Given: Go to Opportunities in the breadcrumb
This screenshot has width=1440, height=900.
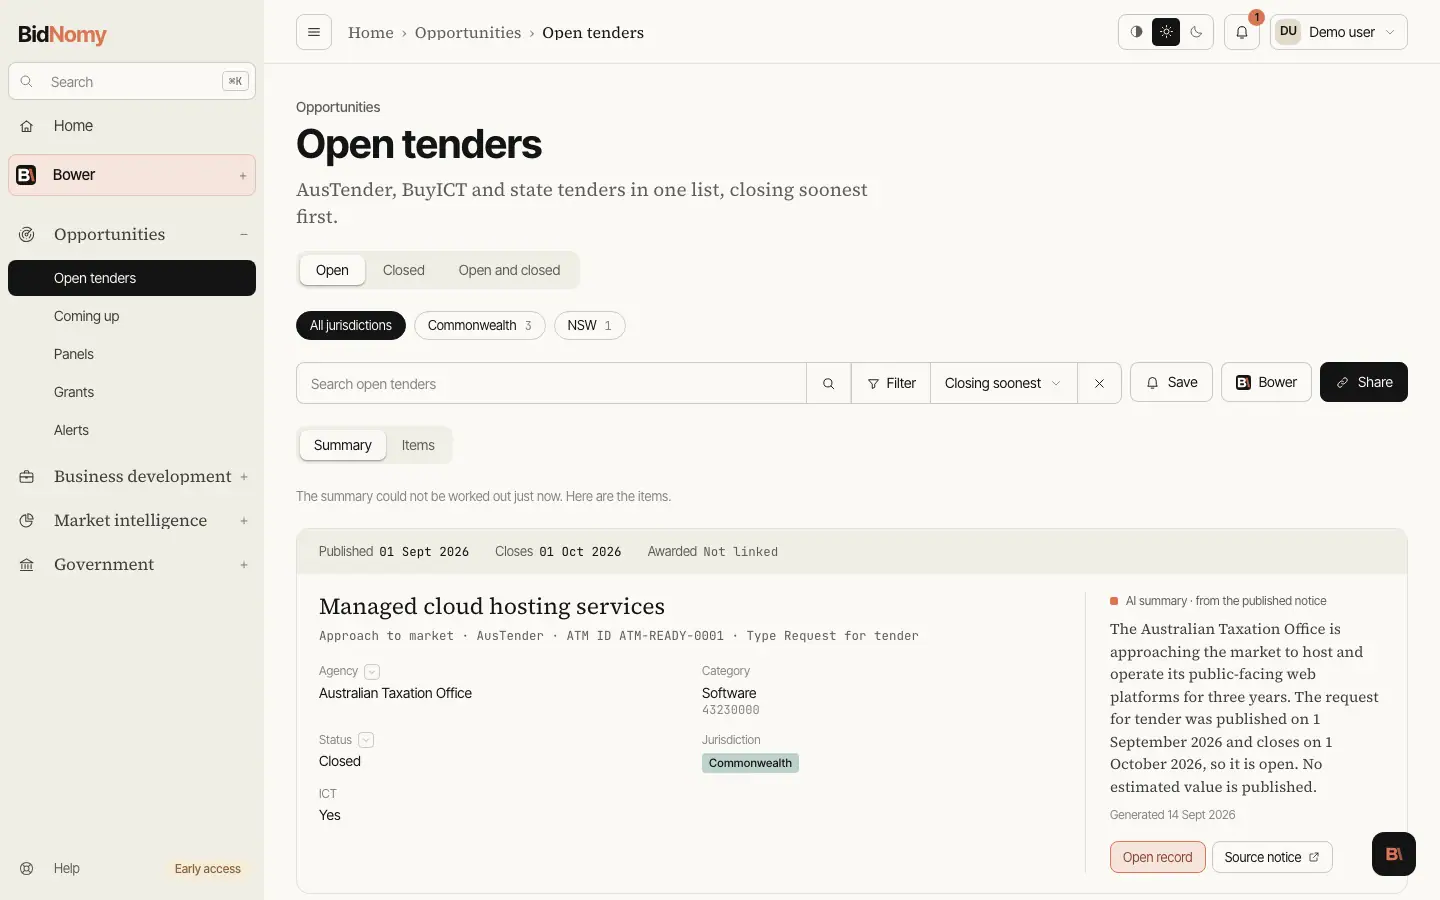Looking at the screenshot, I should point(468,32).
